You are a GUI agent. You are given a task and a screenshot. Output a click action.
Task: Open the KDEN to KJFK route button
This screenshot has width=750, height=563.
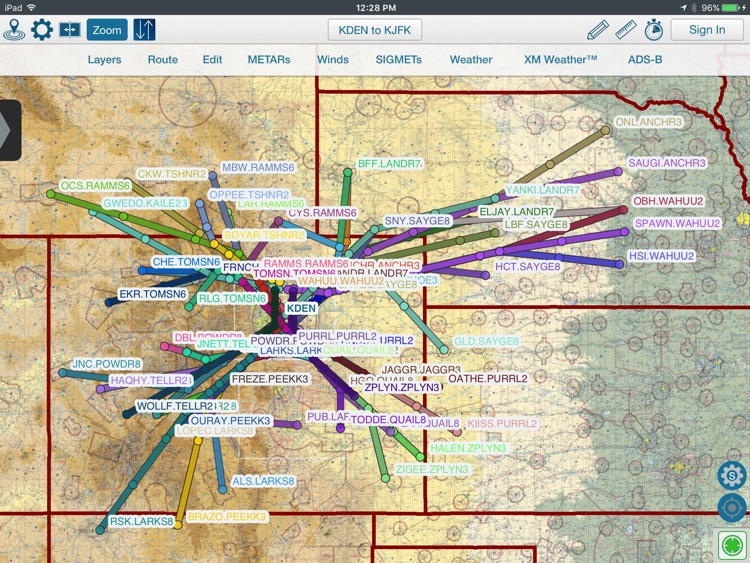coord(375,30)
